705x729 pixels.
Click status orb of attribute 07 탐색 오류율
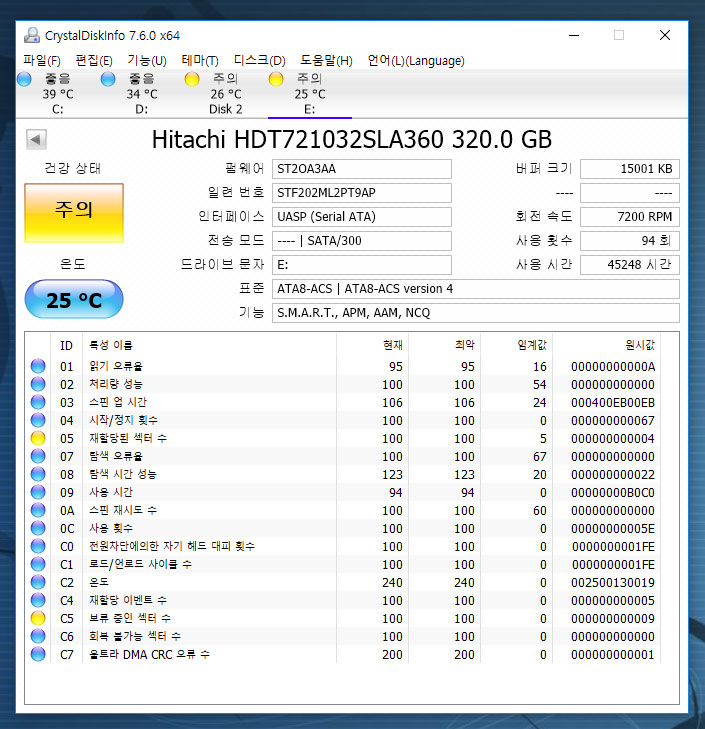coord(38,456)
